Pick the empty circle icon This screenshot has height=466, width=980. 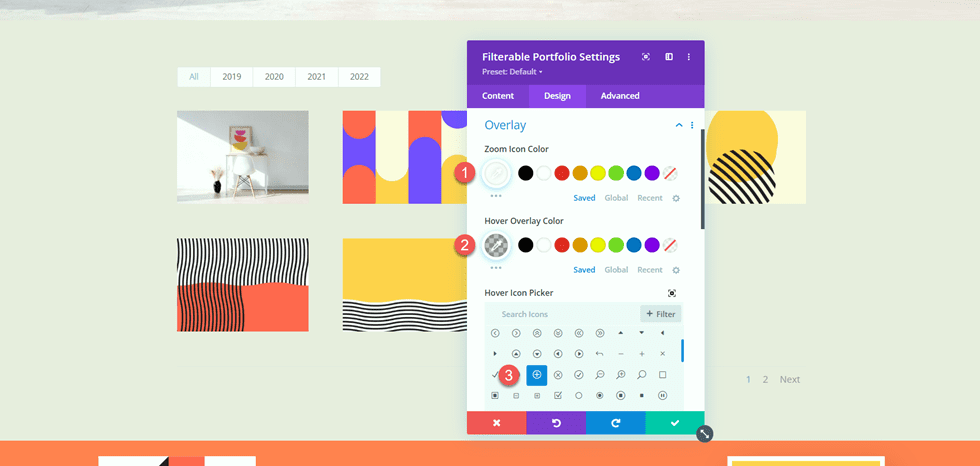(x=579, y=395)
